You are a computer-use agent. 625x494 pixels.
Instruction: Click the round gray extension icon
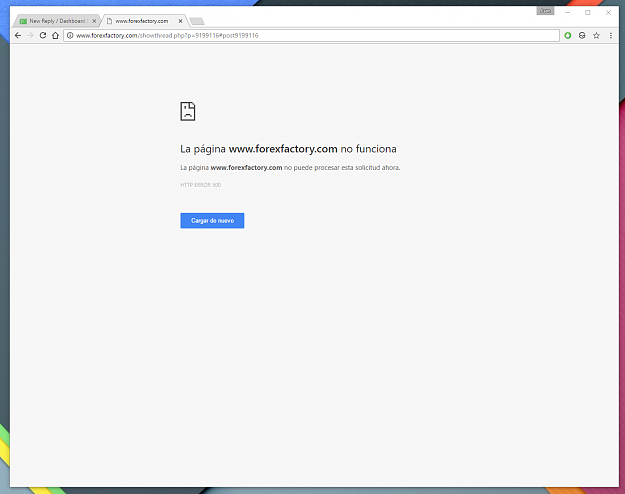coord(582,35)
